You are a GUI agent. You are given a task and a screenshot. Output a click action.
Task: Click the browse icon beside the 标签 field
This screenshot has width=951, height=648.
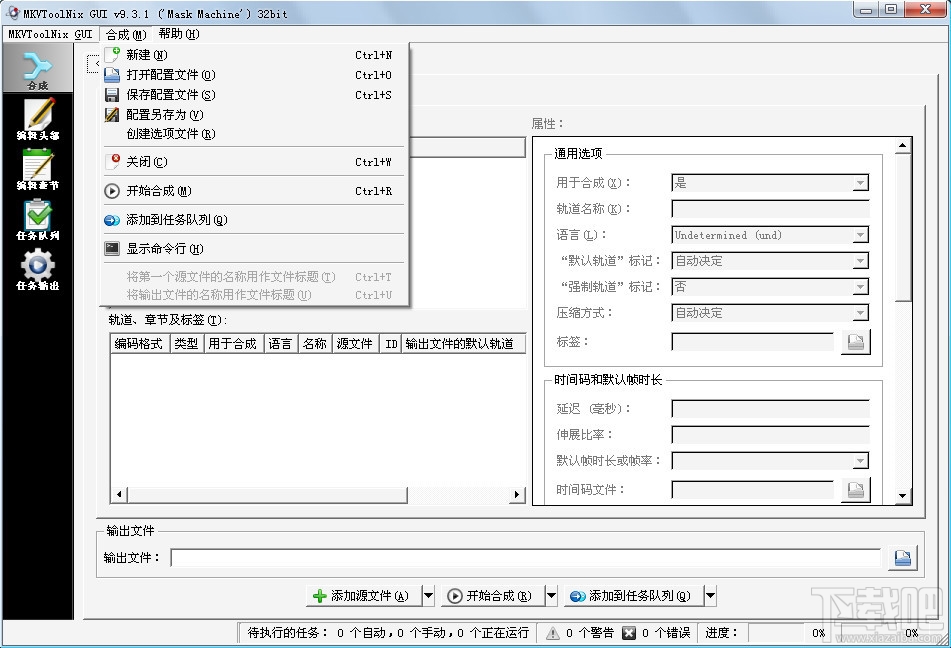(856, 341)
